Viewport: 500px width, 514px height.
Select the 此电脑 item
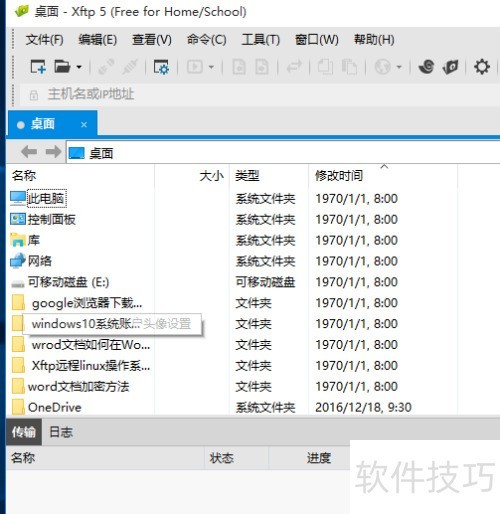click(46, 199)
